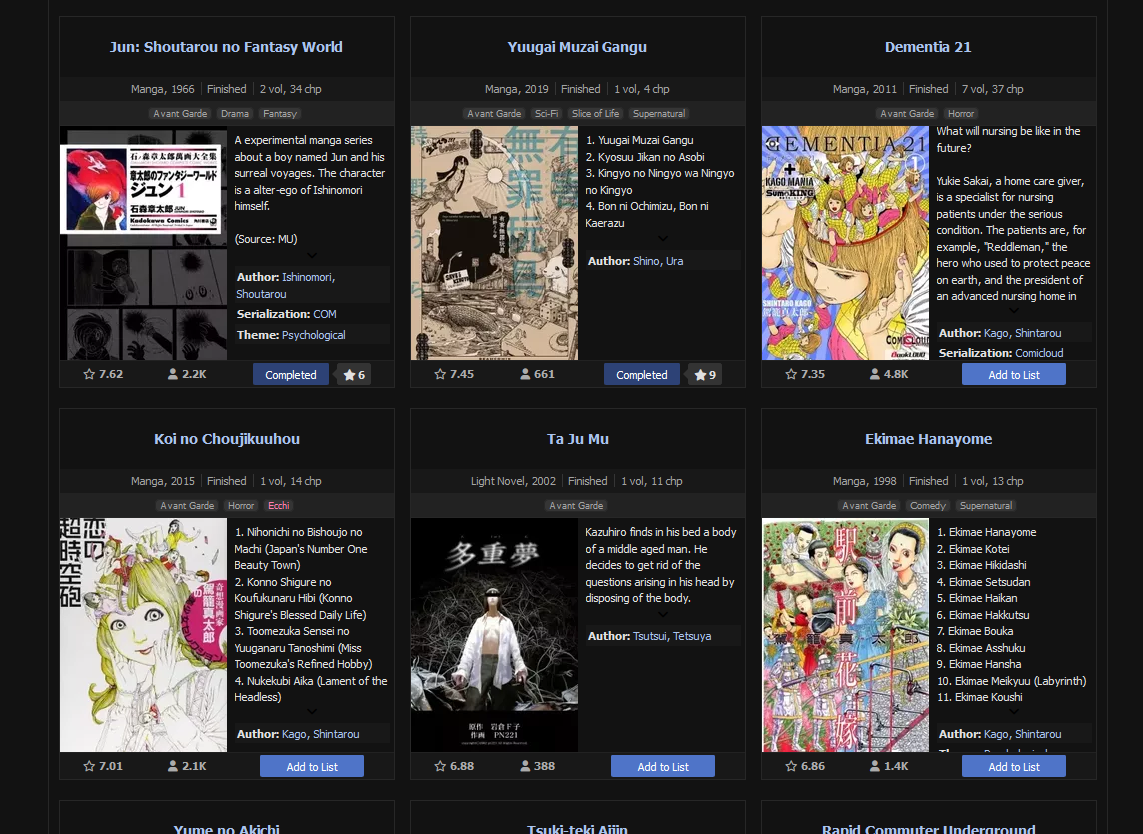The width and height of the screenshot is (1143, 834).
Task: Open the Psychological theme link
Action: (x=313, y=335)
